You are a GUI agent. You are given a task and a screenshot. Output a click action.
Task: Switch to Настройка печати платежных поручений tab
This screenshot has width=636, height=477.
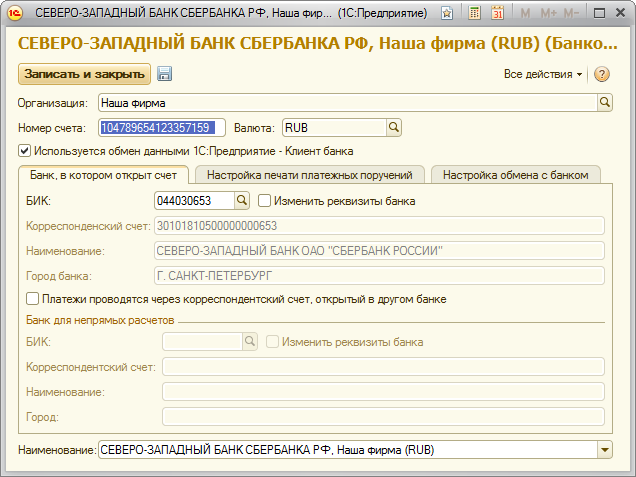[309, 175]
